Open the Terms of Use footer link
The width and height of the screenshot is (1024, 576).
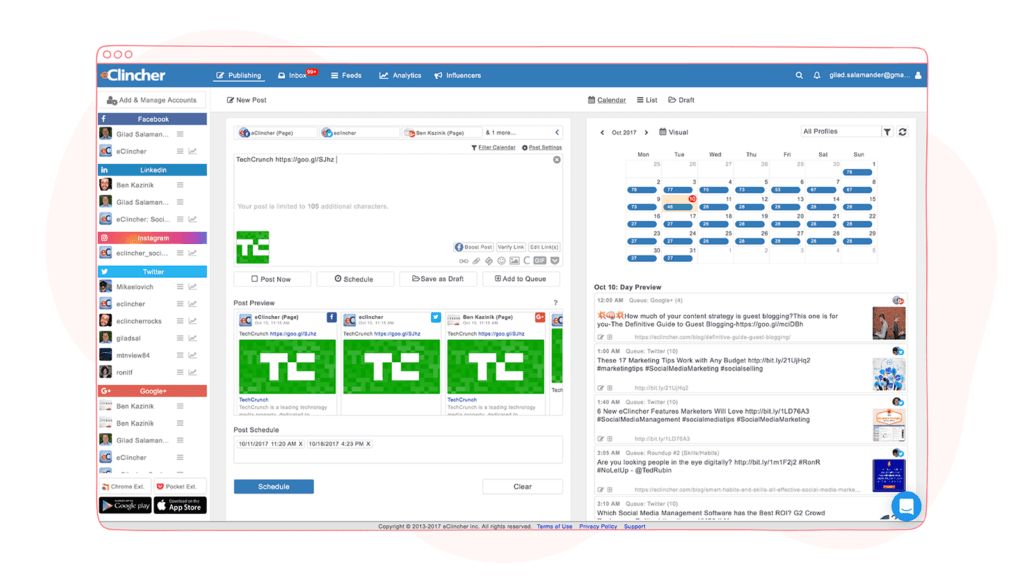[554, 526]
